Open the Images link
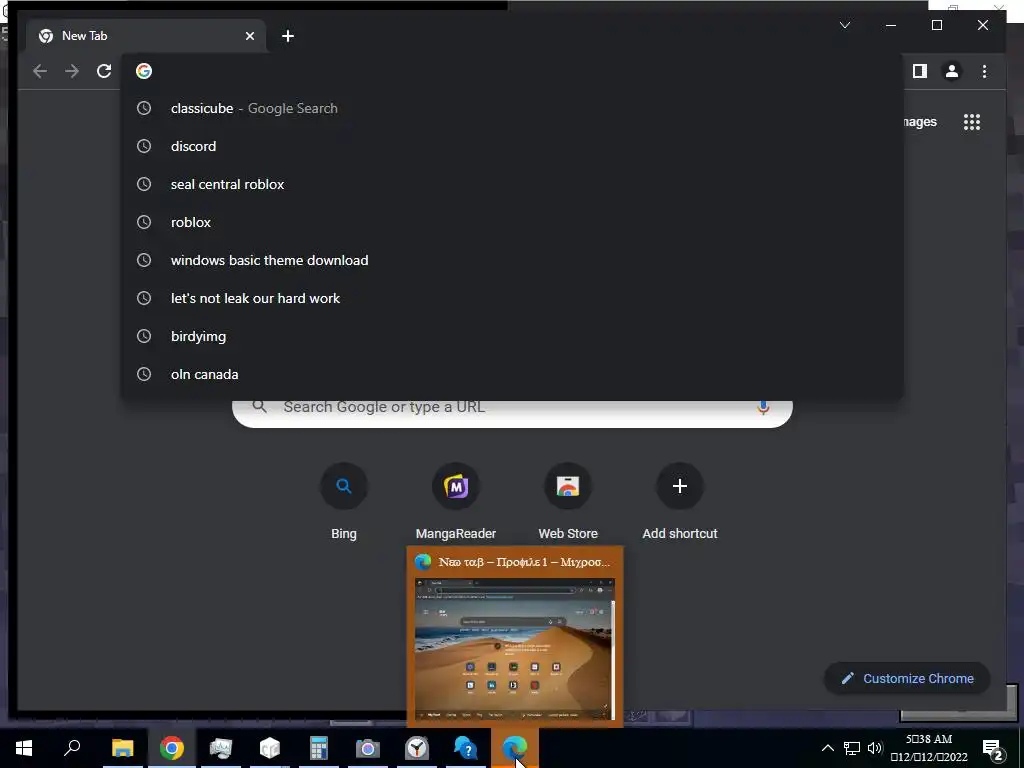Screen dimensions: 1024x768 (x=920, y=122)
